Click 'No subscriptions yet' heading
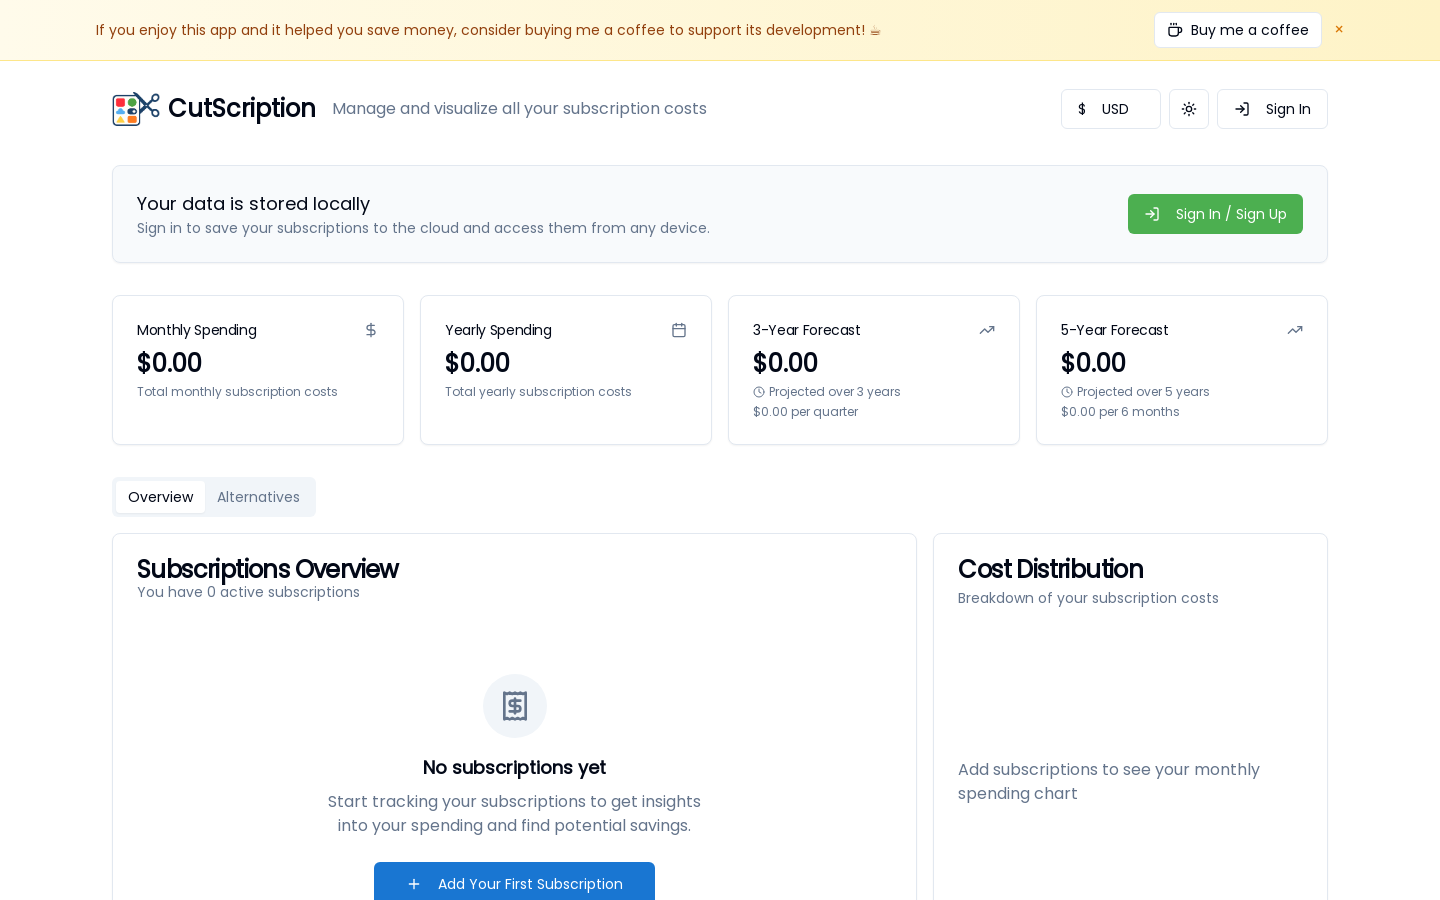Image resolution: width=1440 pixels, height=900 pixels. coord(514,767)
